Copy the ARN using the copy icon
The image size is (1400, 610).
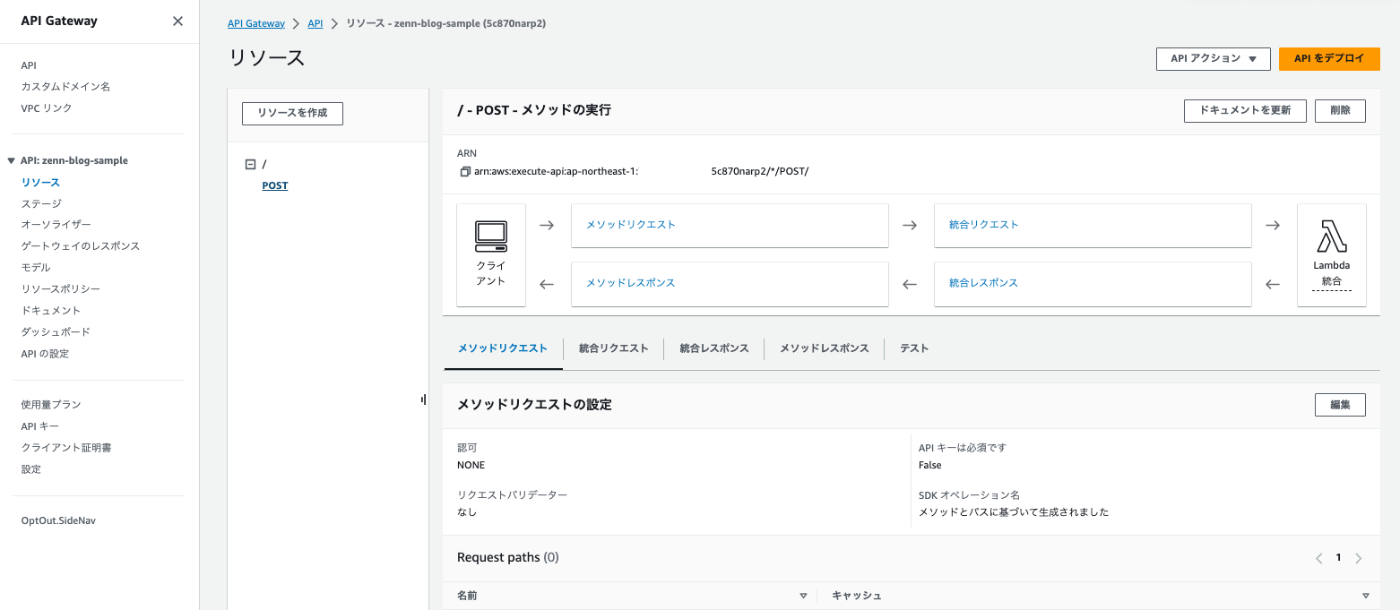(x=465, y=172)
